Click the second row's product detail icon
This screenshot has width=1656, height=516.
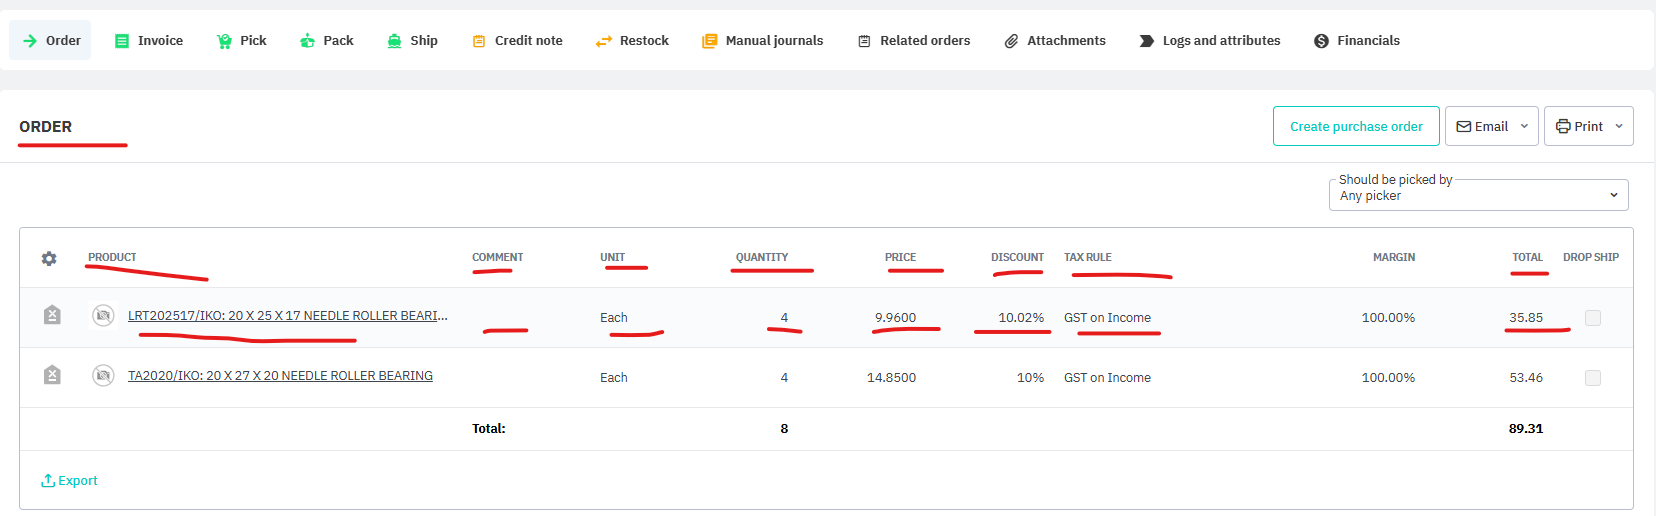pos(52,375)
